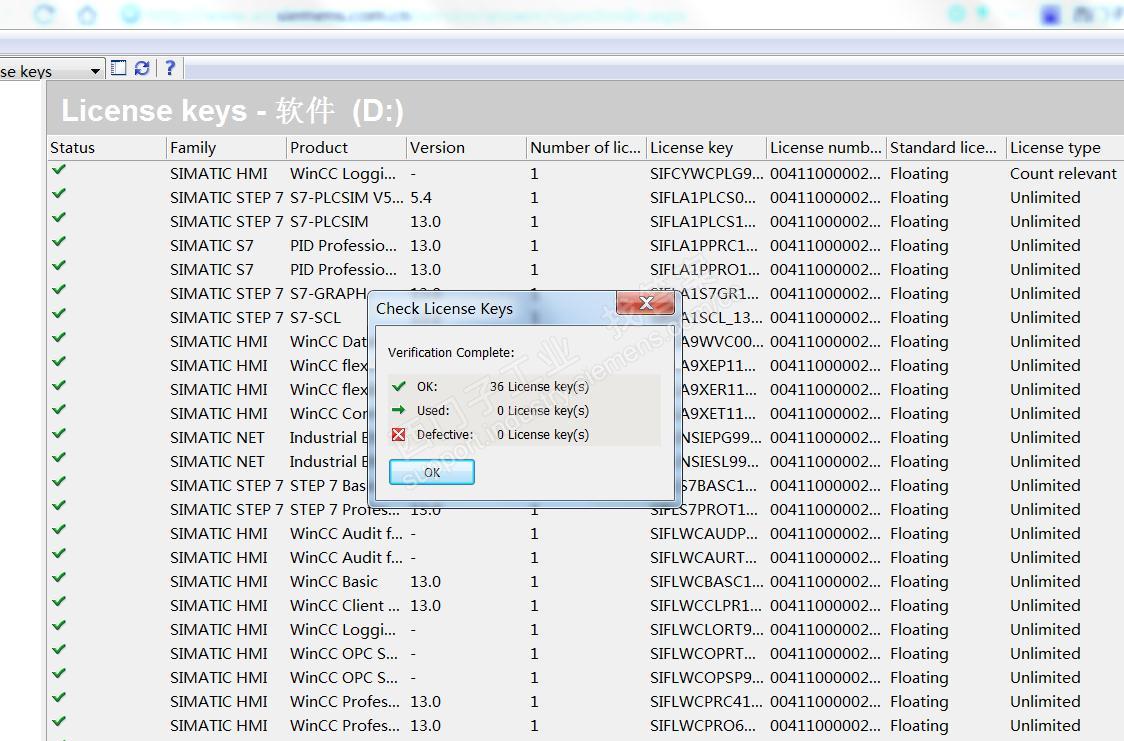This screenshot has width=1124, height=741.
Task: Select license key NSIESL99...
Action: pyautogui.click(x=720, y=462)
